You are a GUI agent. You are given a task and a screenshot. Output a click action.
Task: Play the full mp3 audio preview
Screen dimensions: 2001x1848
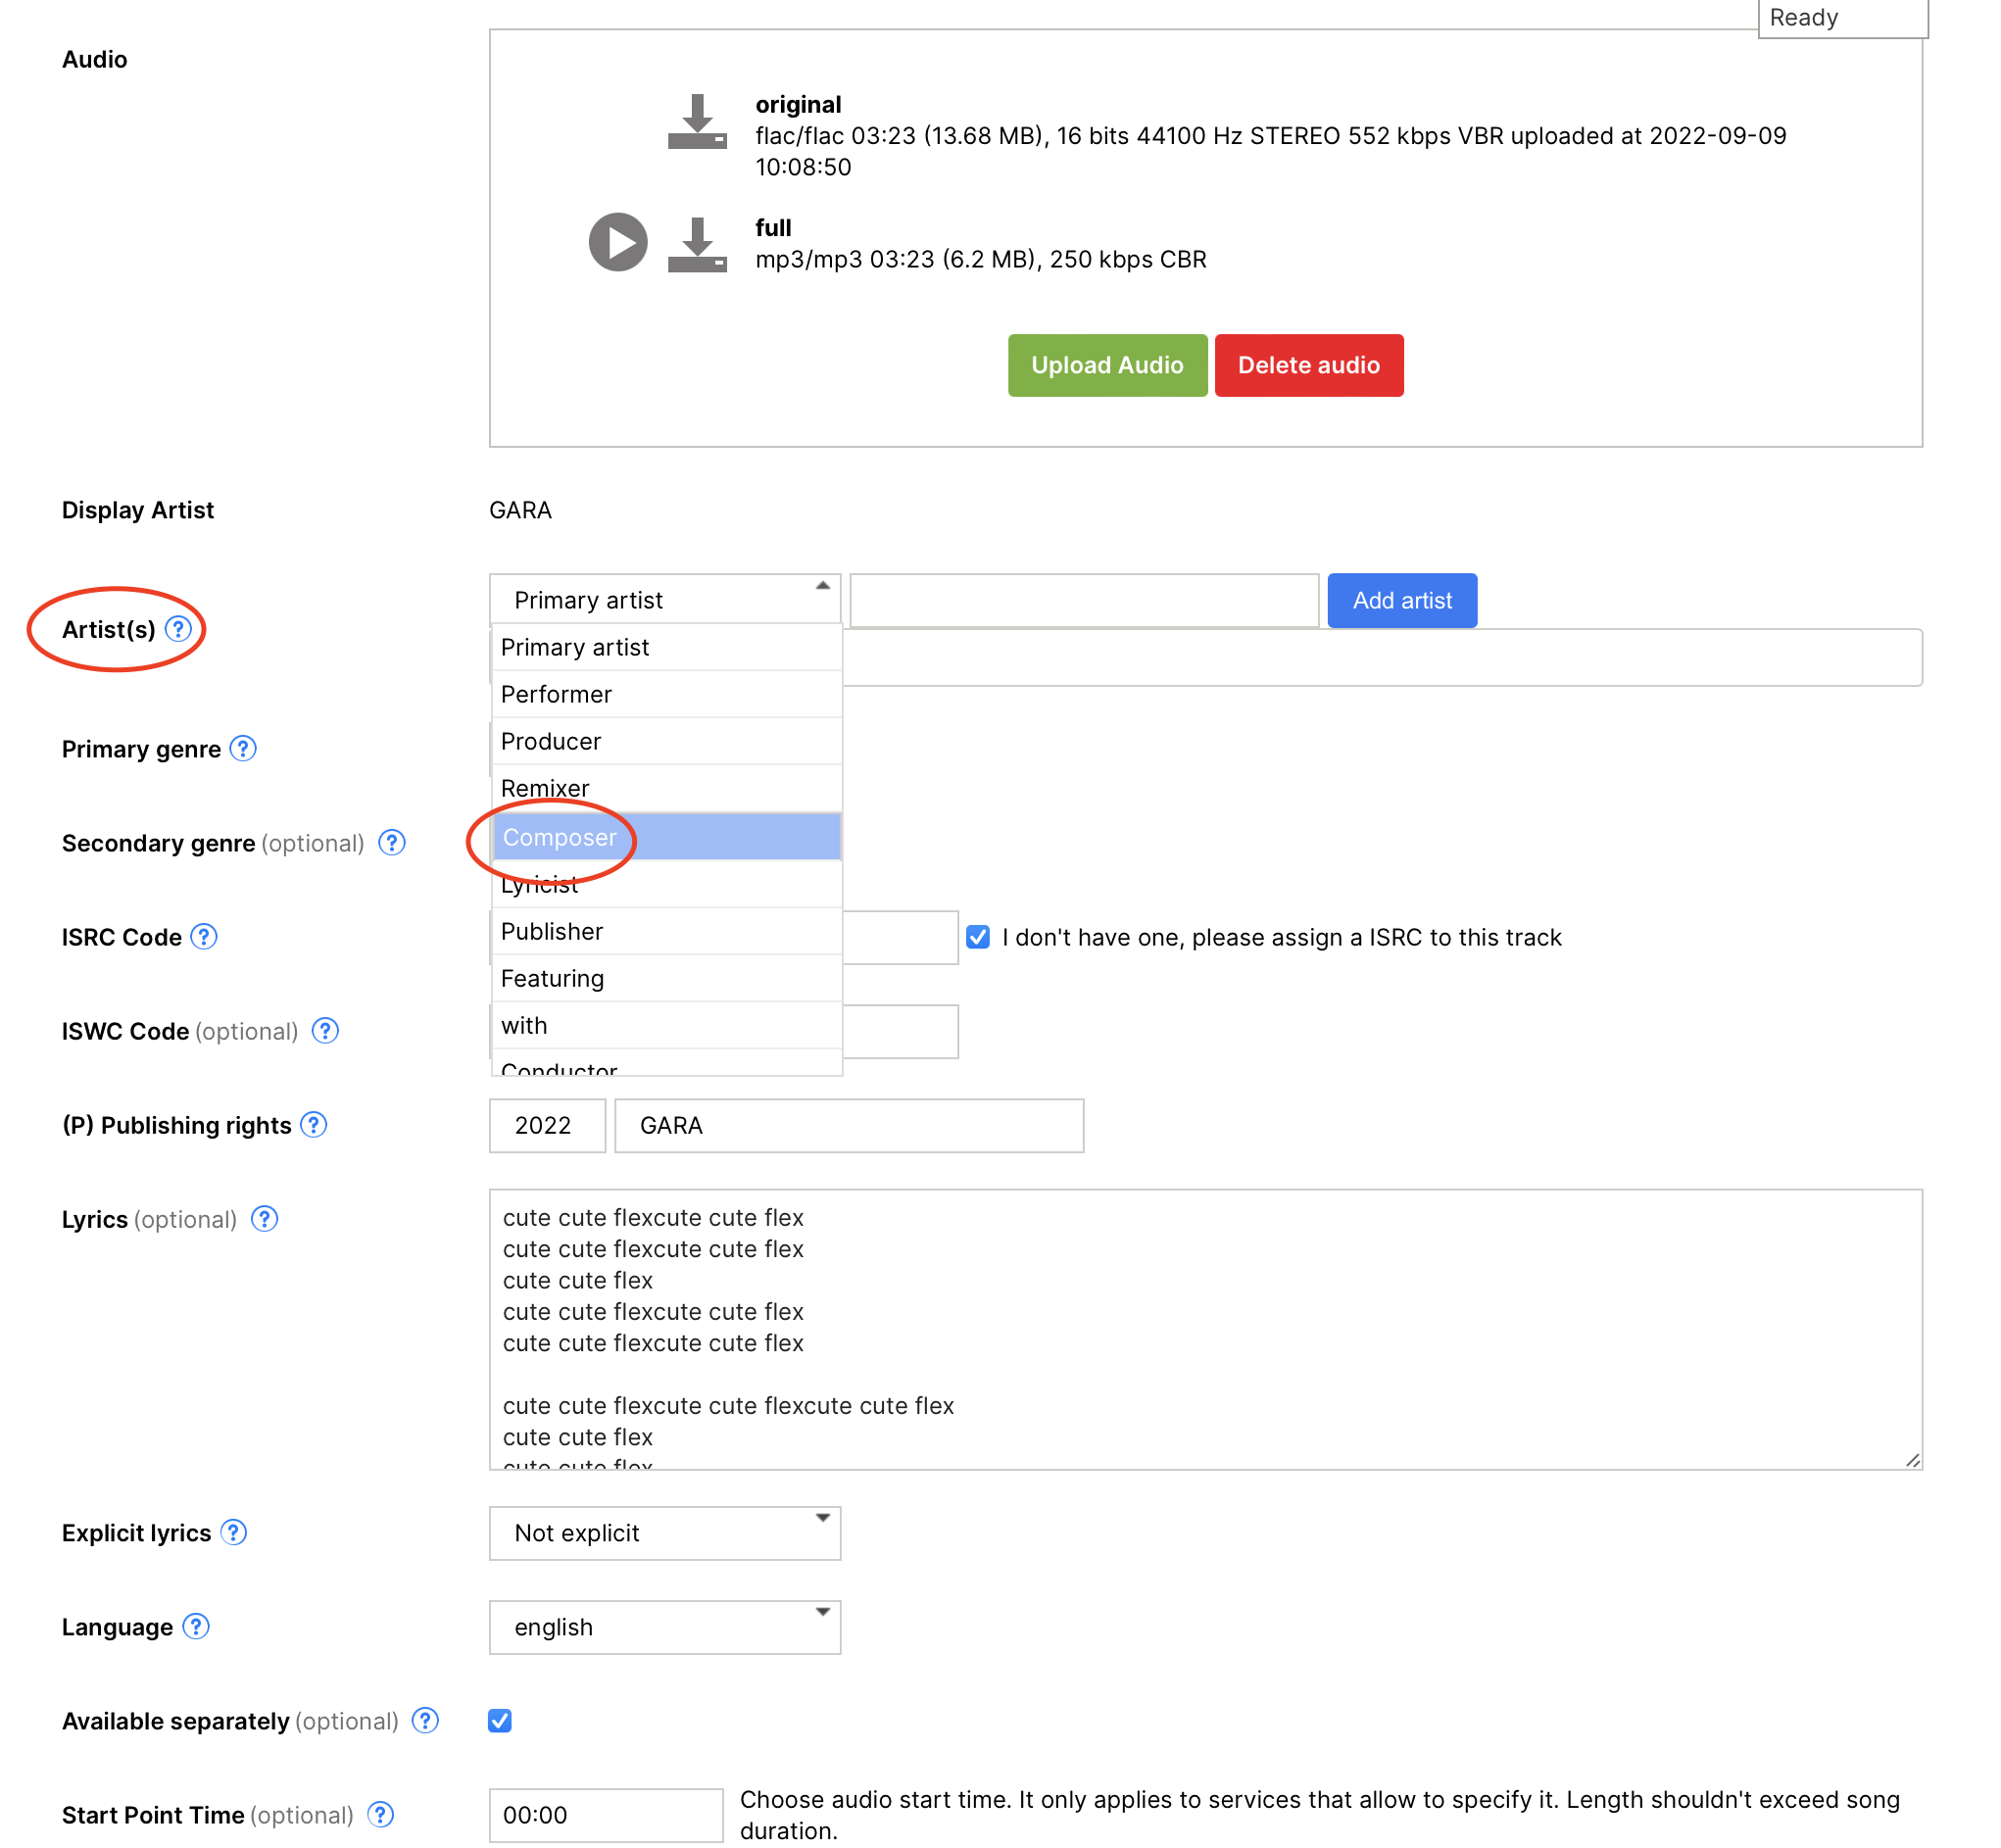(617, 242)
